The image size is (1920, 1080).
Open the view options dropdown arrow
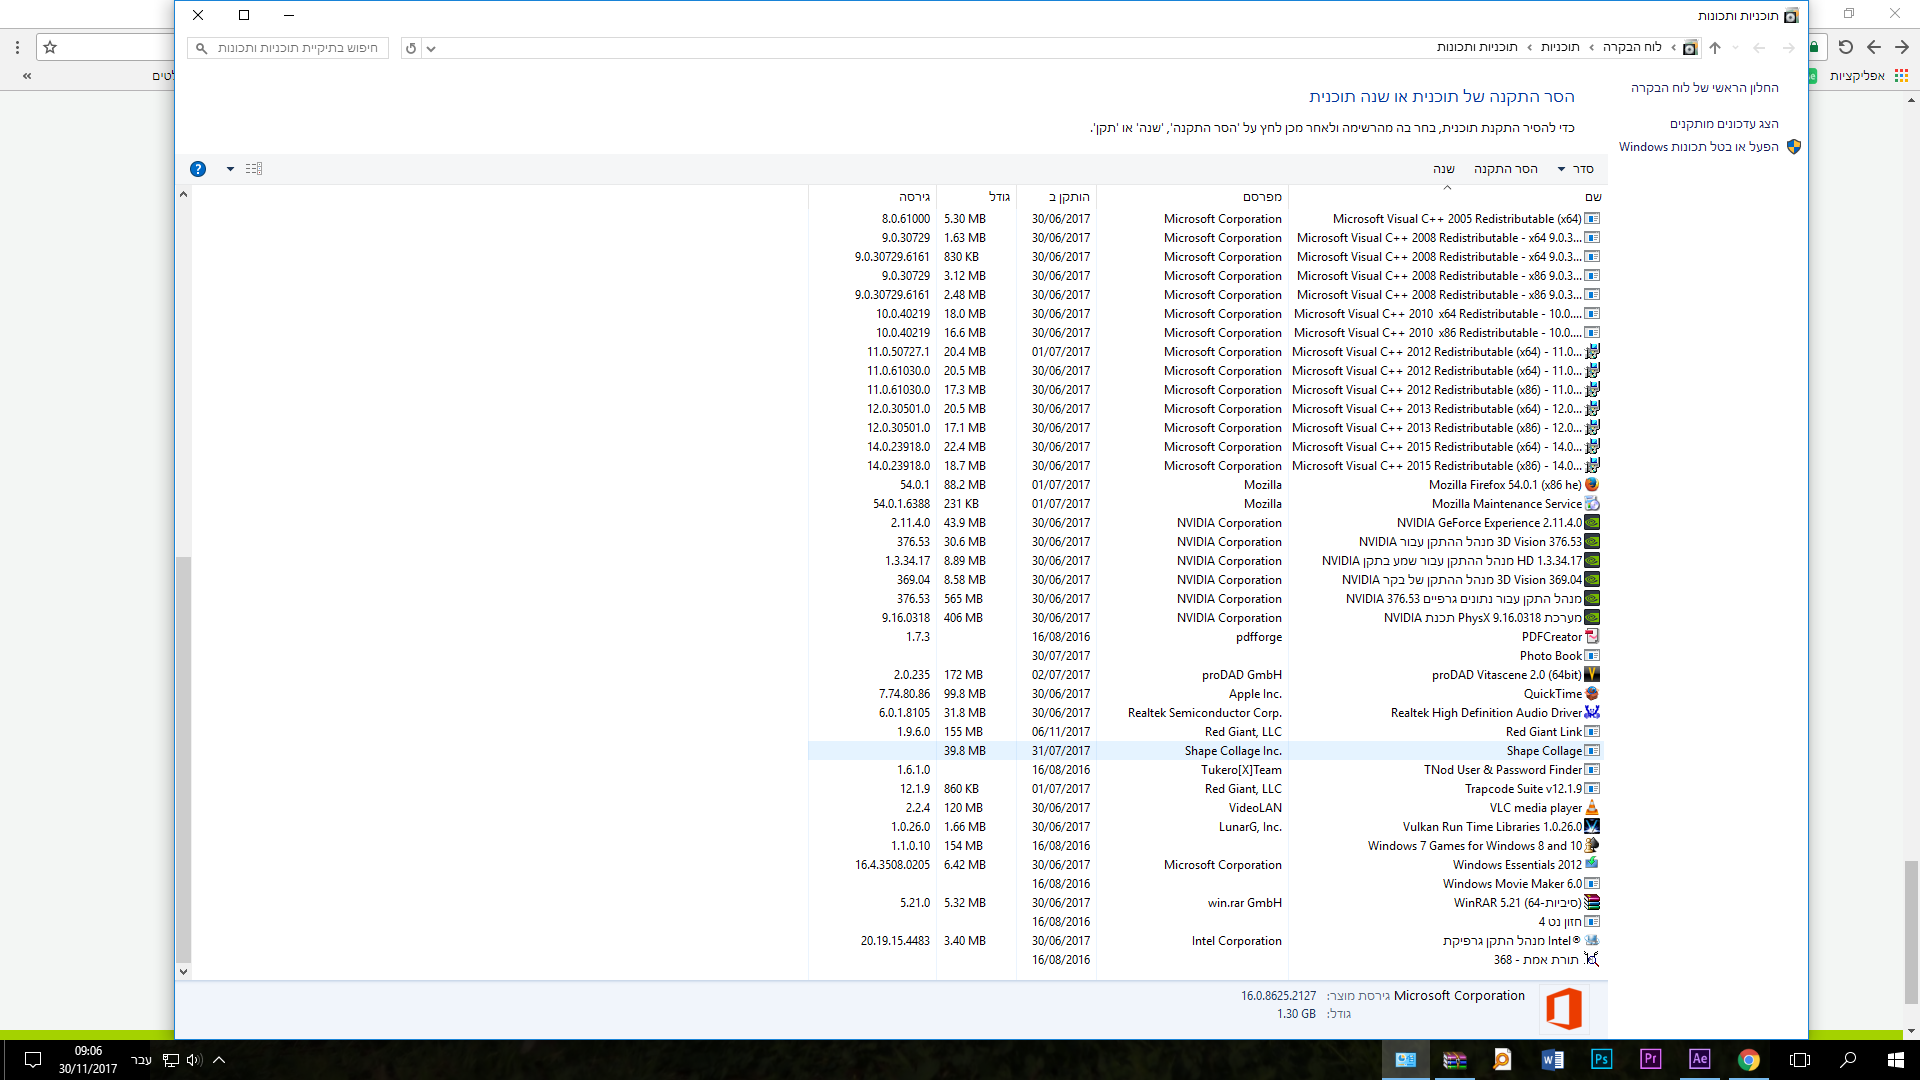[x=230, y=169]
